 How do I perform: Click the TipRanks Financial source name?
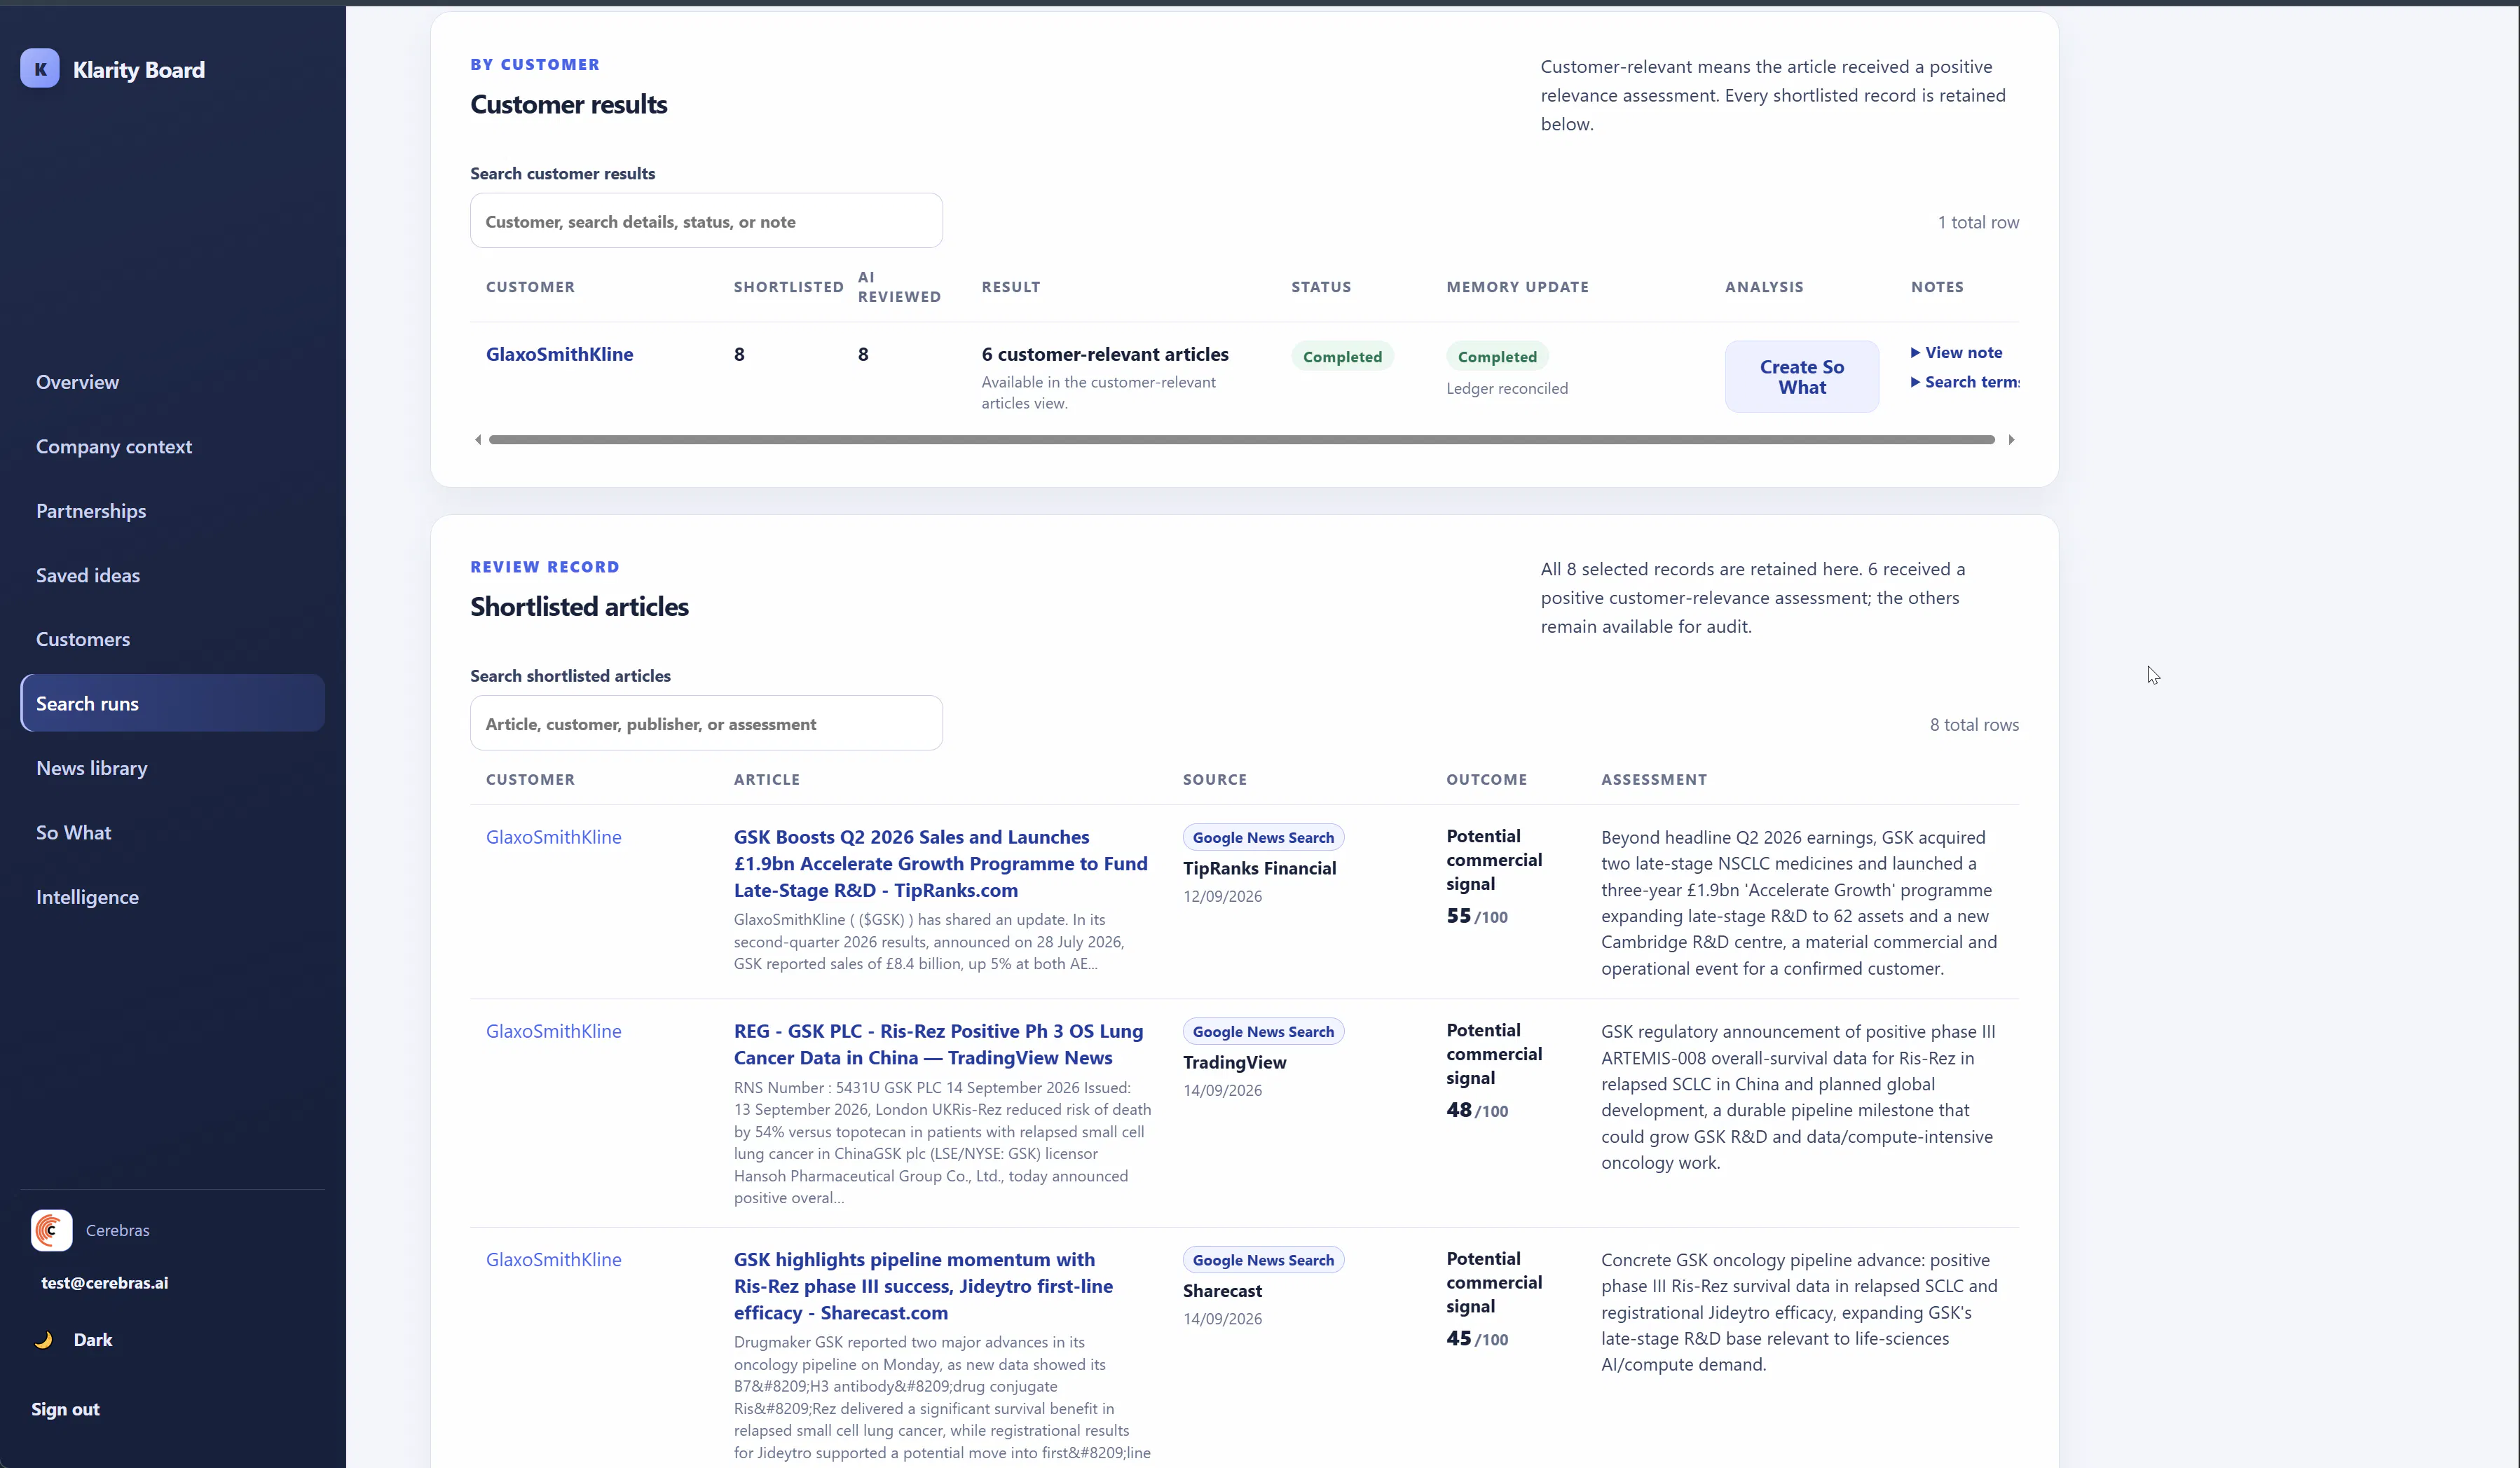(x=1259, y=868)
